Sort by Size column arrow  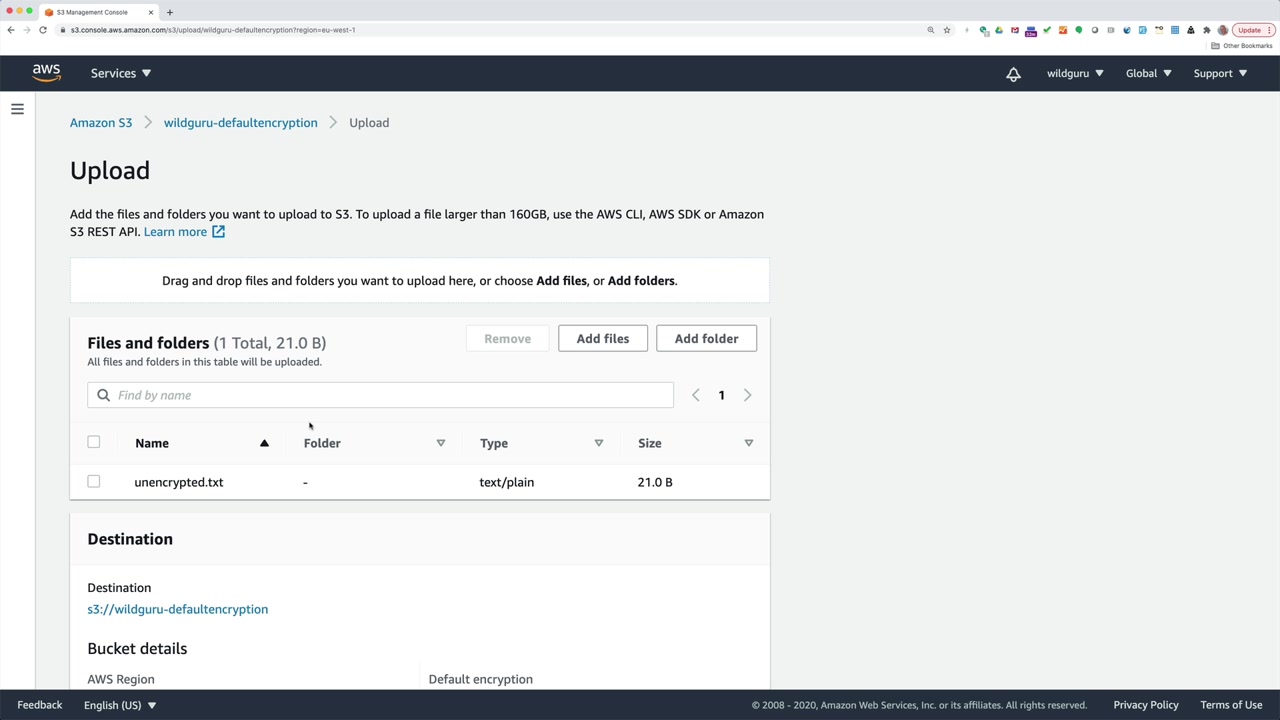tap(749, 443)
